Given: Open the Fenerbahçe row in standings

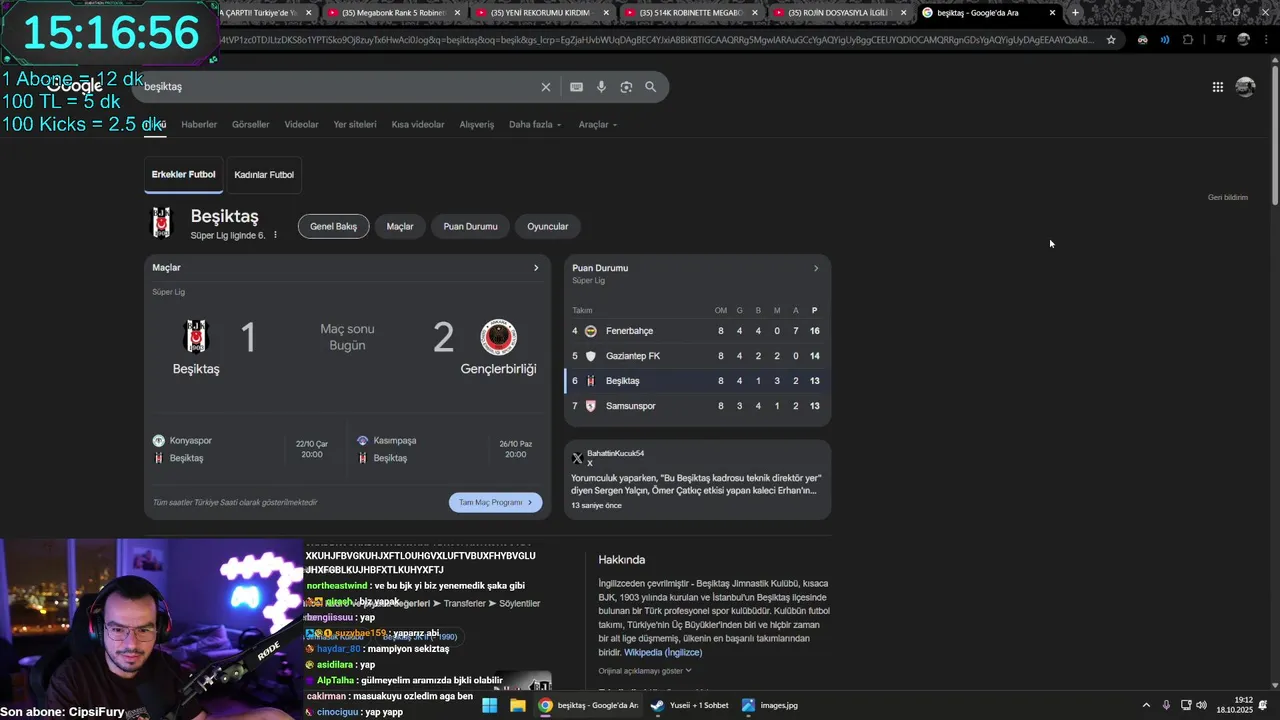Looking at the screenshot, I should point(697,331).
